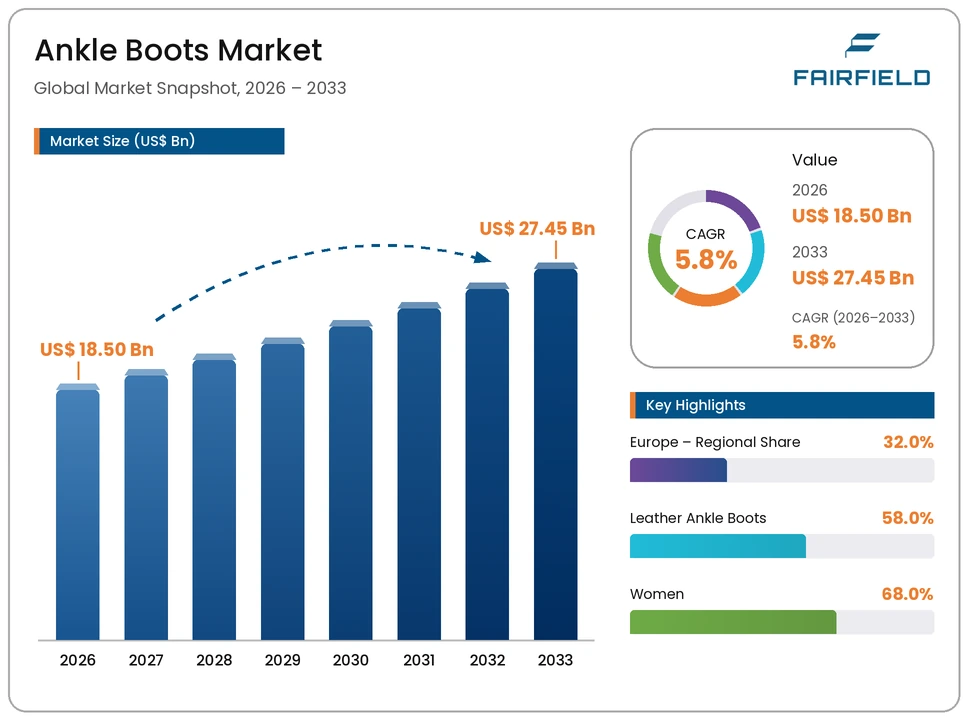Select the 2030 bar in the chart

351,480
